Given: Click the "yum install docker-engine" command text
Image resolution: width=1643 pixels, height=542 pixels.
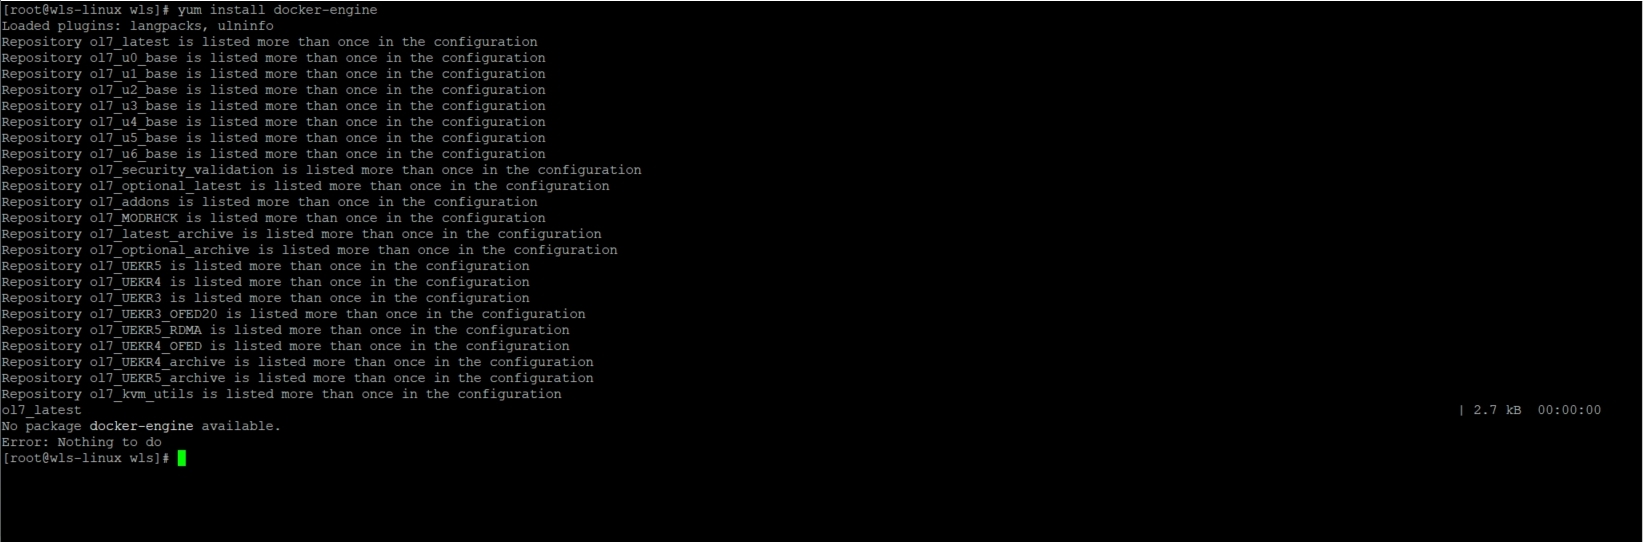Looking at the screenshot, I should (277, 10).
